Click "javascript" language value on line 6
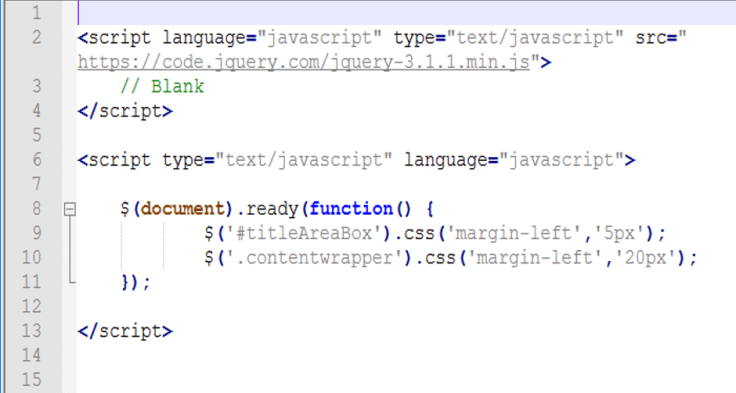736x393 pixels. coord(562,160)
